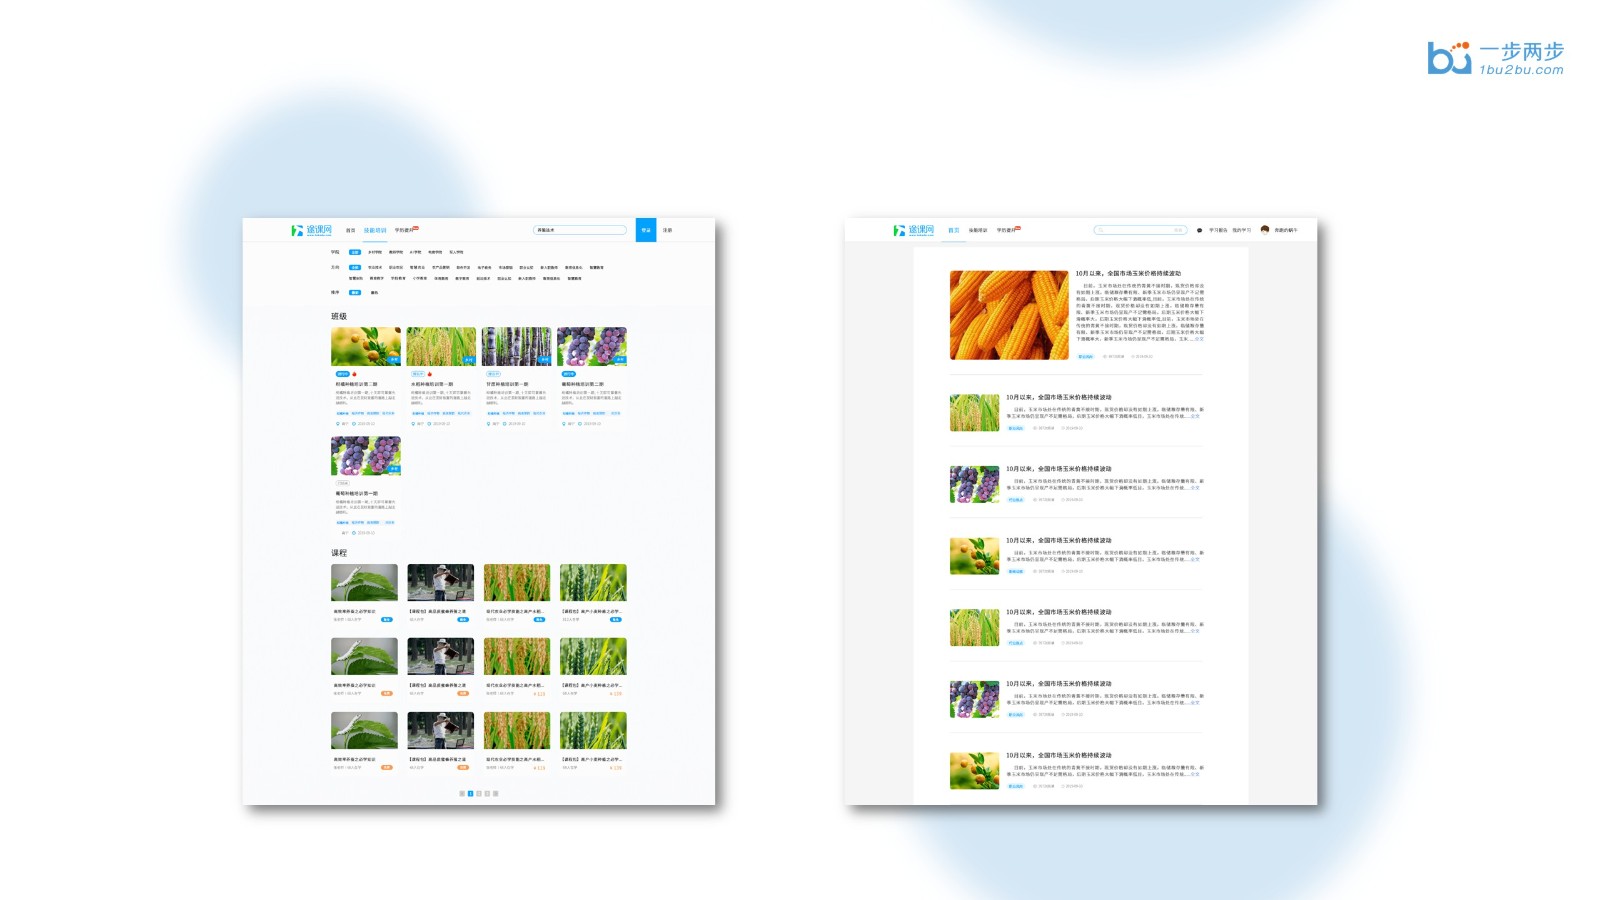Select the highlighted 首页 tab in right page
This screenshot has width=1600, height=900.
953,230
